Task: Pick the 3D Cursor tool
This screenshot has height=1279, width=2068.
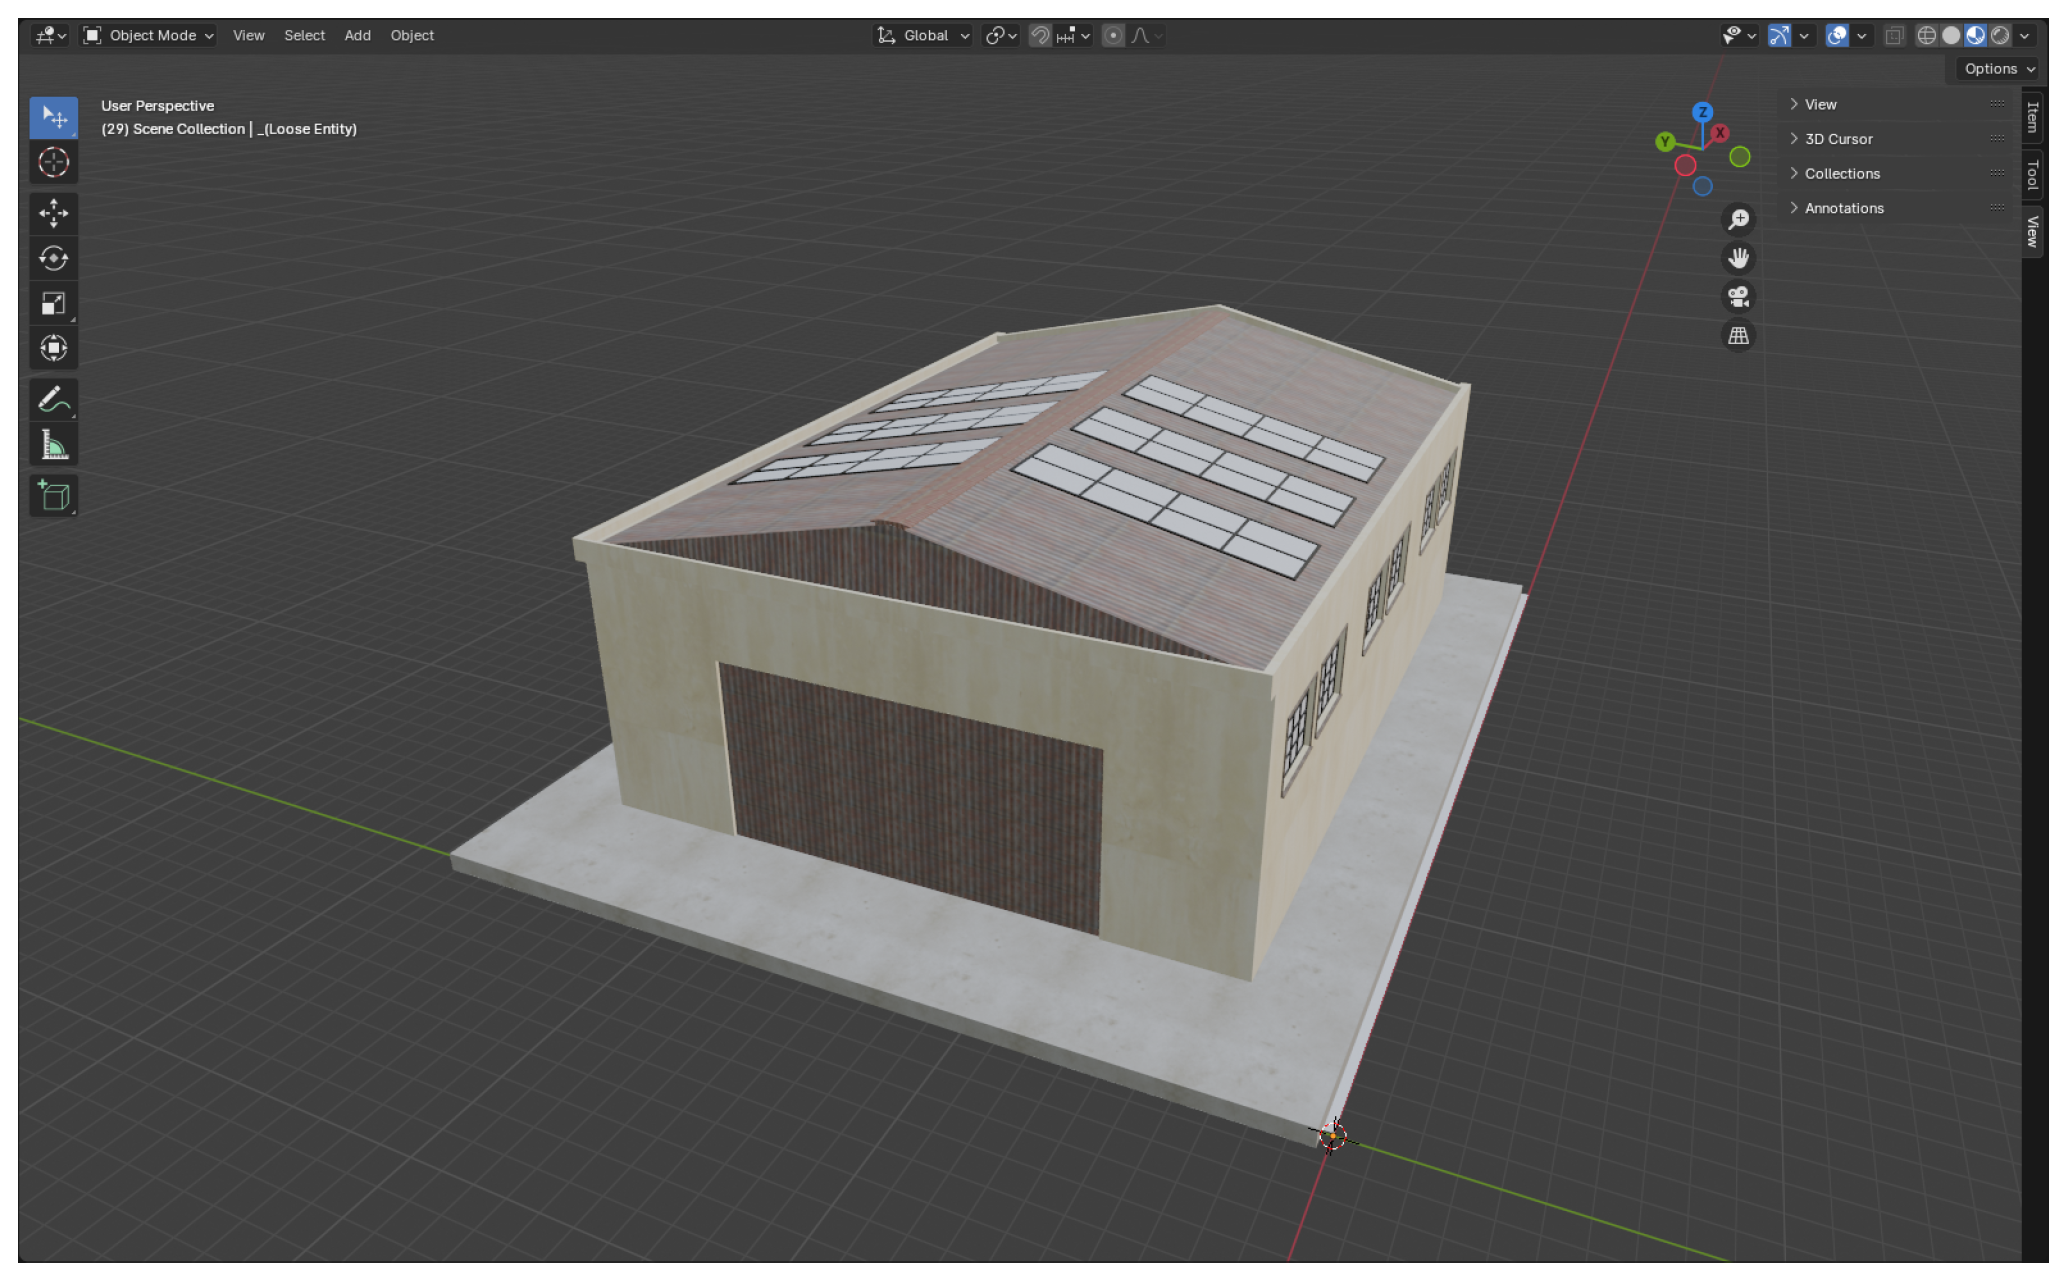Action: [53, 162]
